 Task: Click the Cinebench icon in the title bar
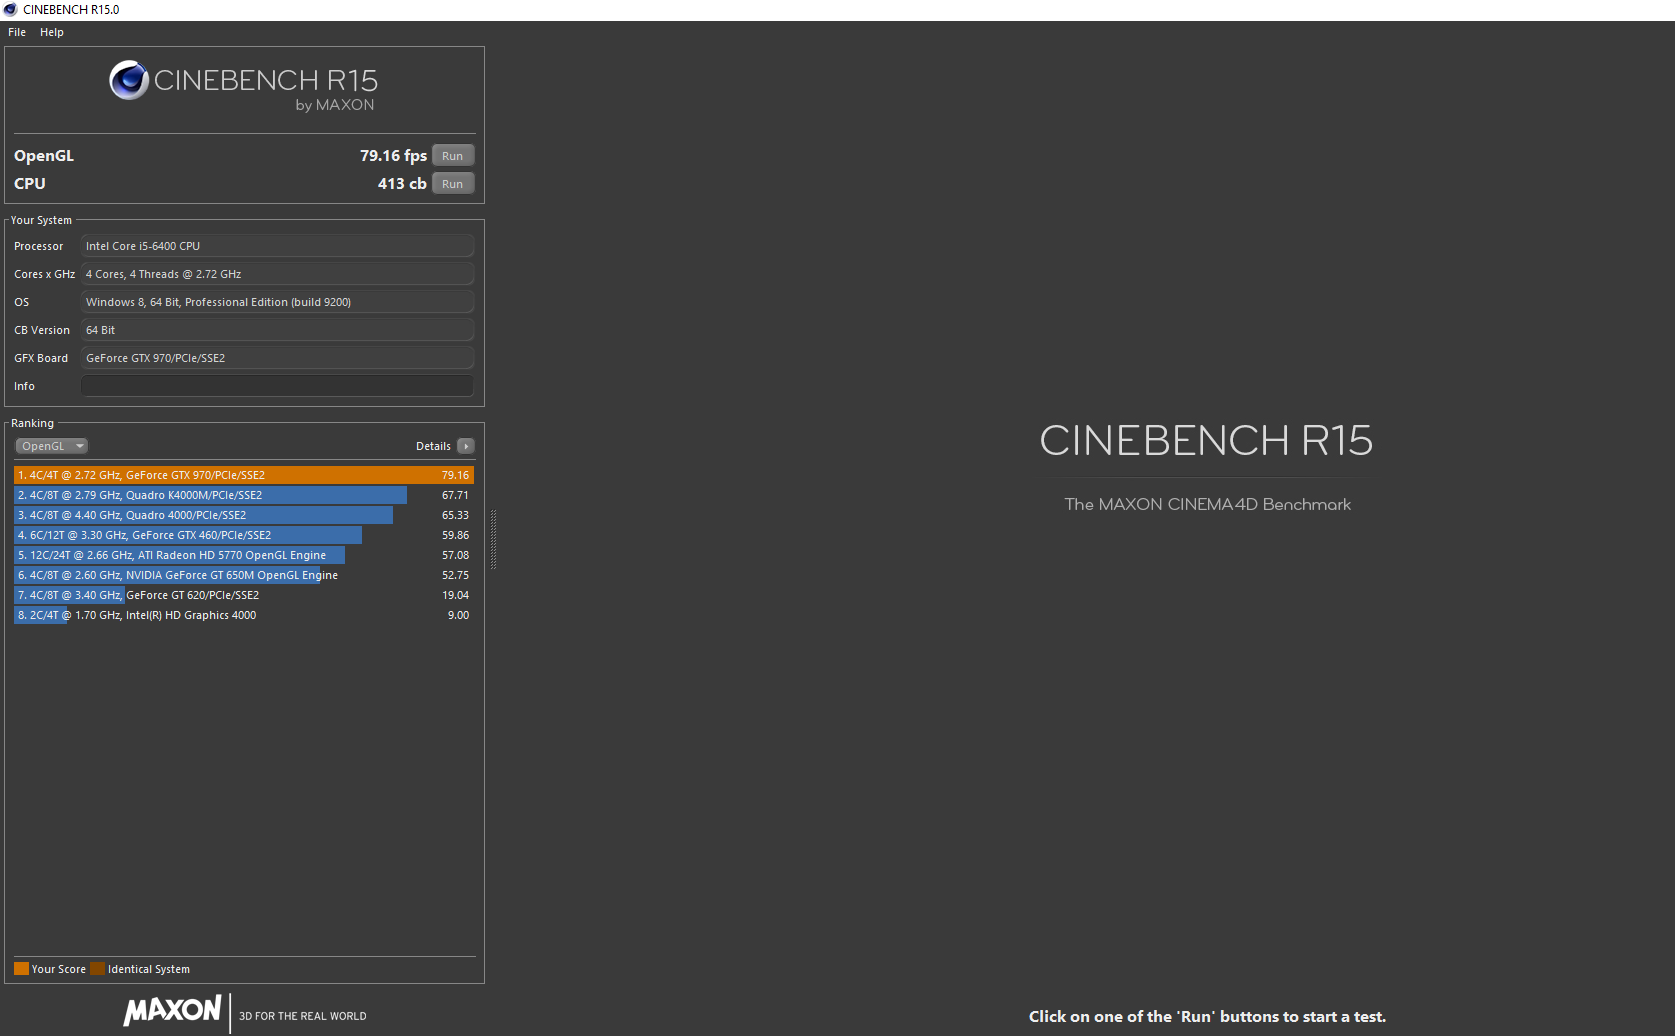pyautogui.click(x=10, y=10)
